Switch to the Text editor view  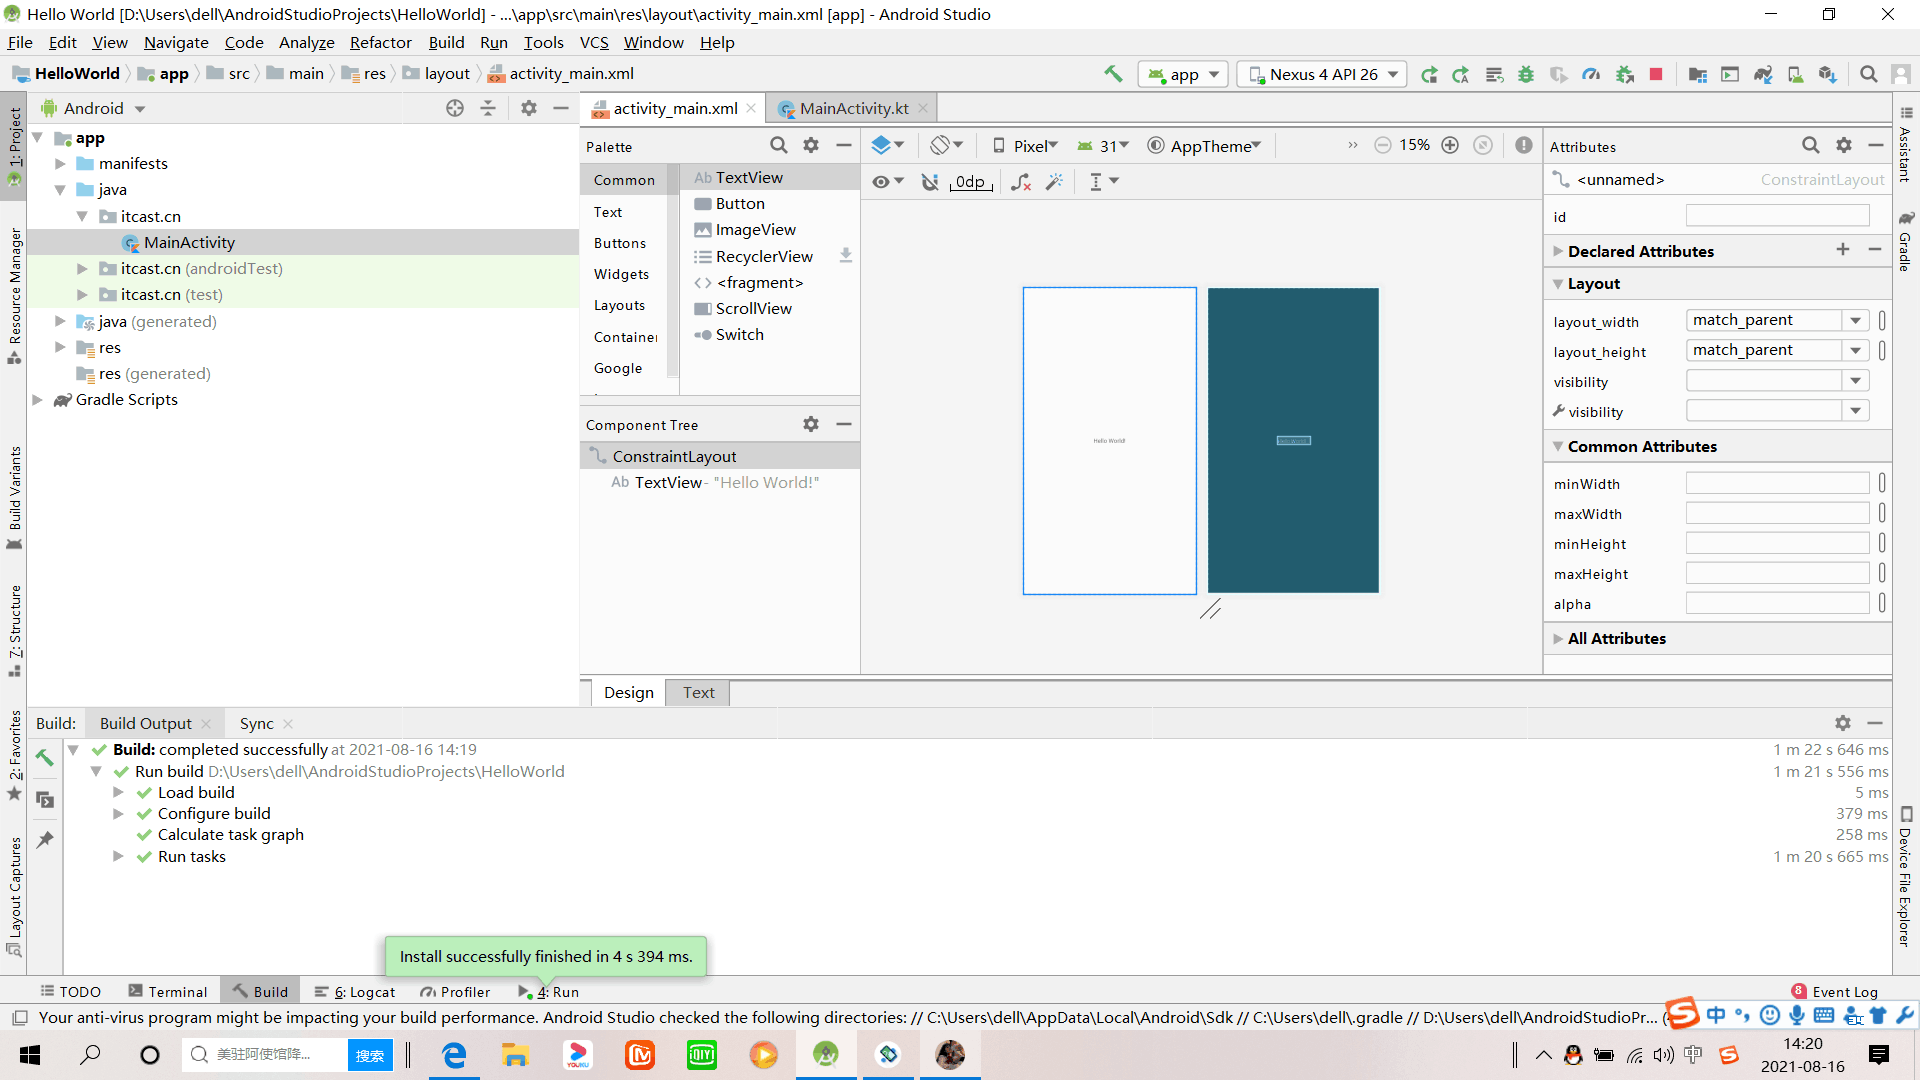click(698, 692)
